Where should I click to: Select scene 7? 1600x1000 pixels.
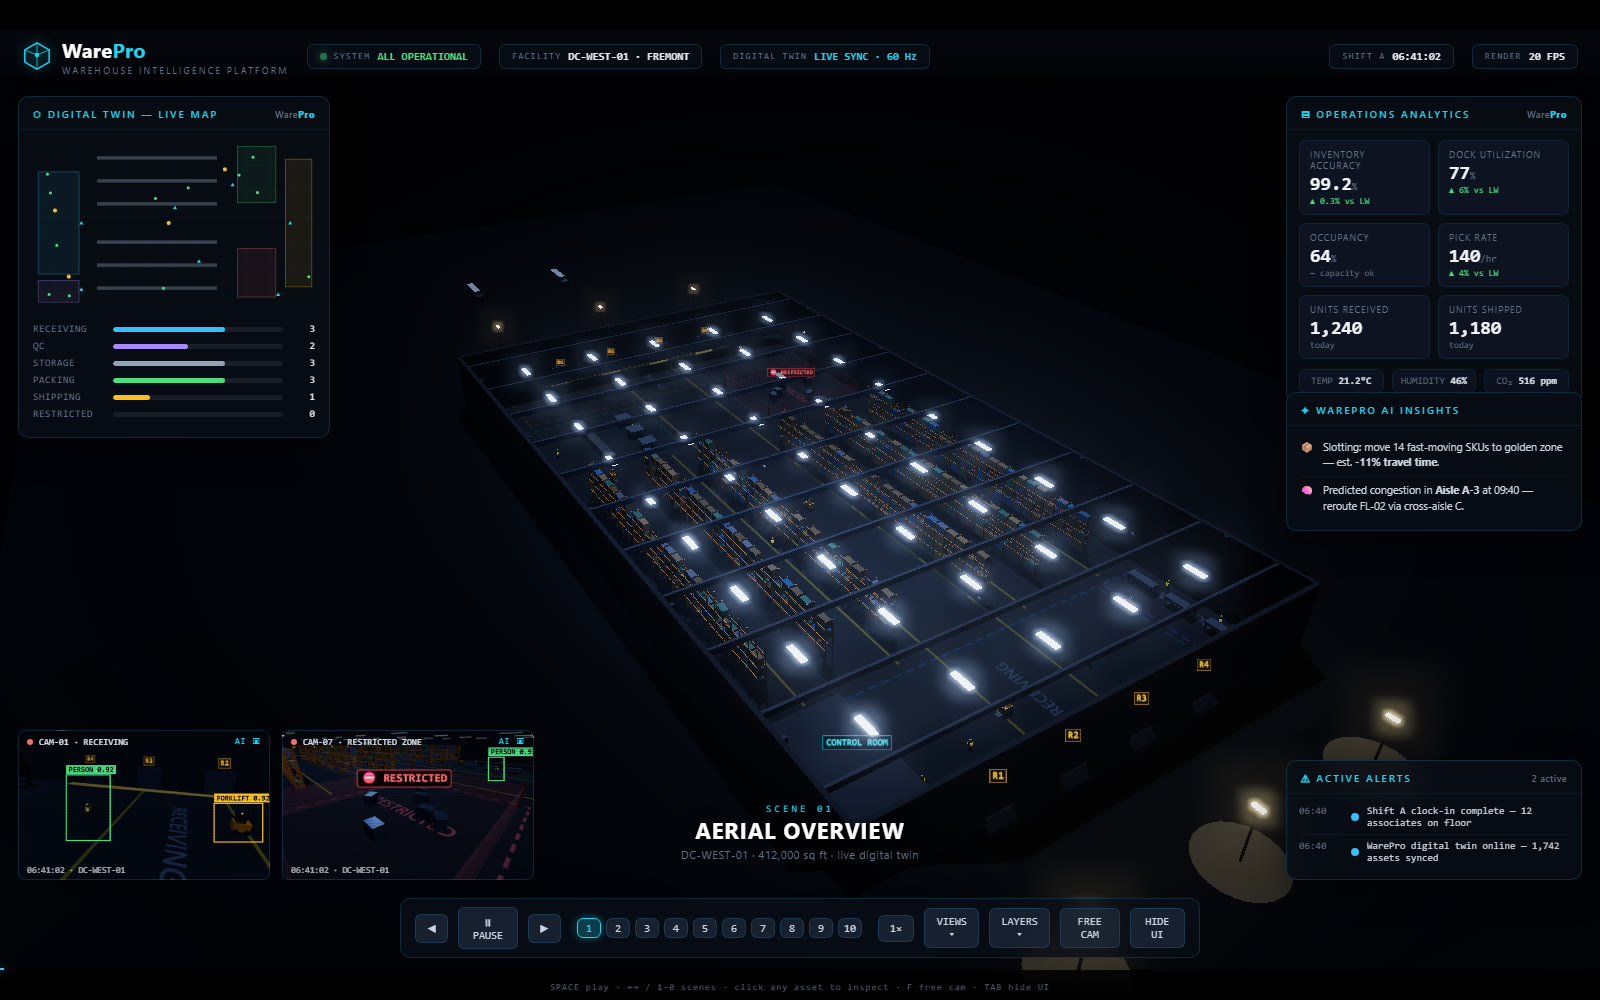pyautogui.click(x=763, y=928)
